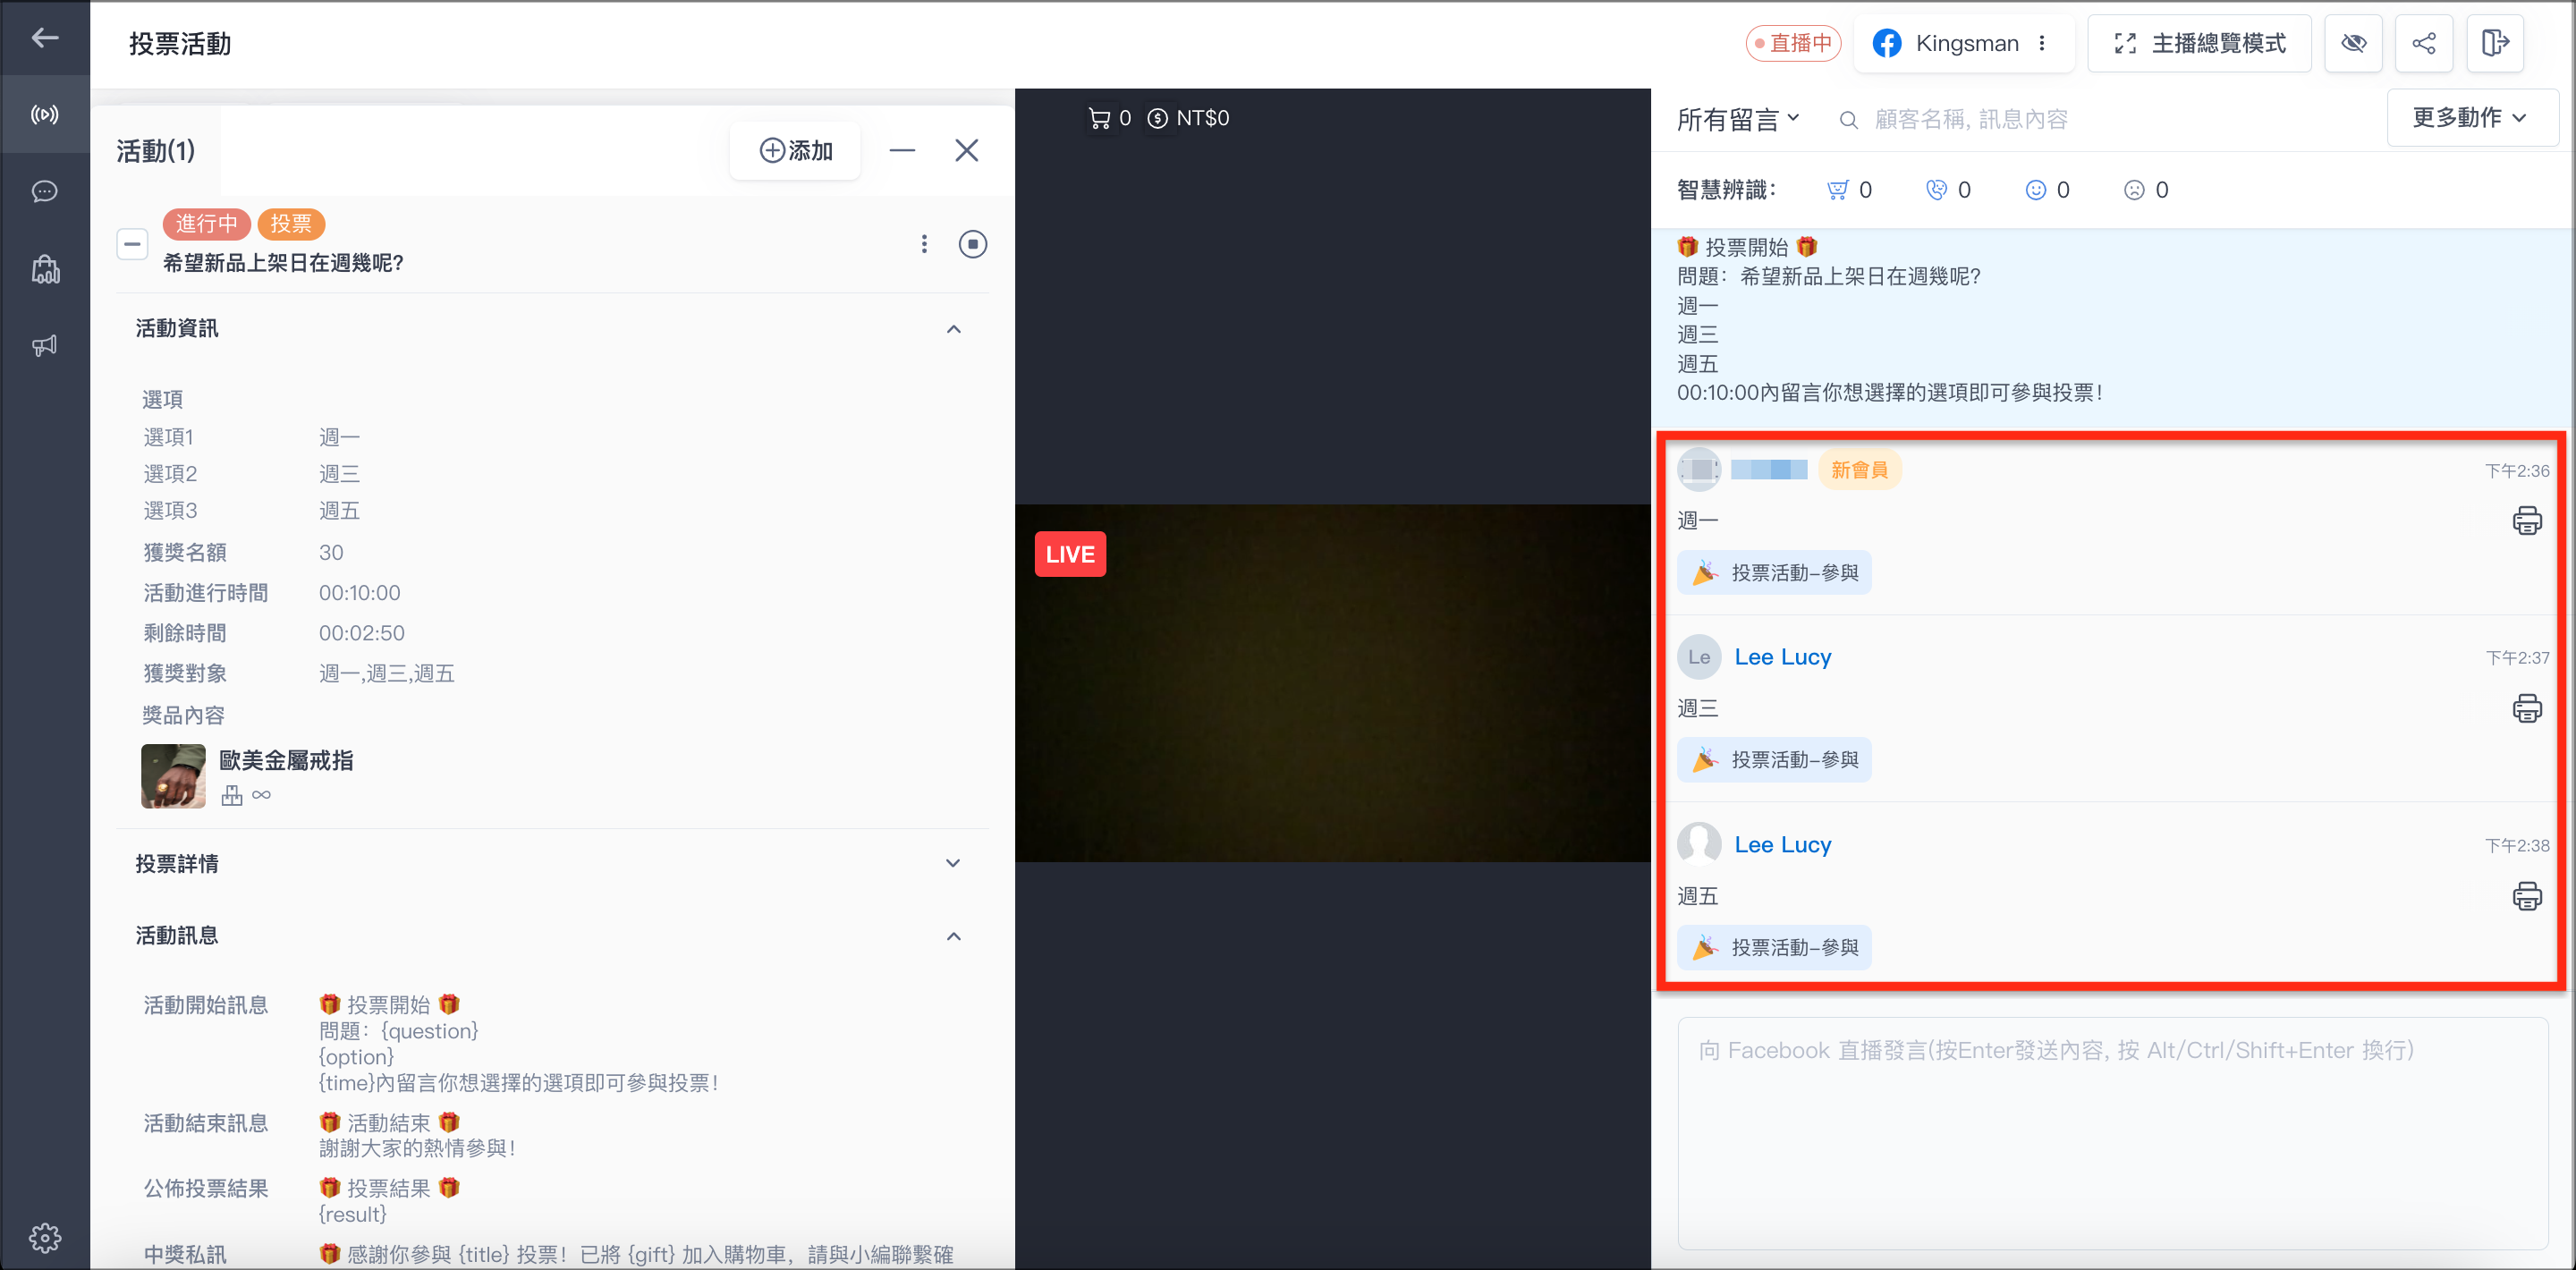This screenshot has height=1270, width=2576.
Task: Click the 添加 add activity button
Action: click(x=795, y=150)
